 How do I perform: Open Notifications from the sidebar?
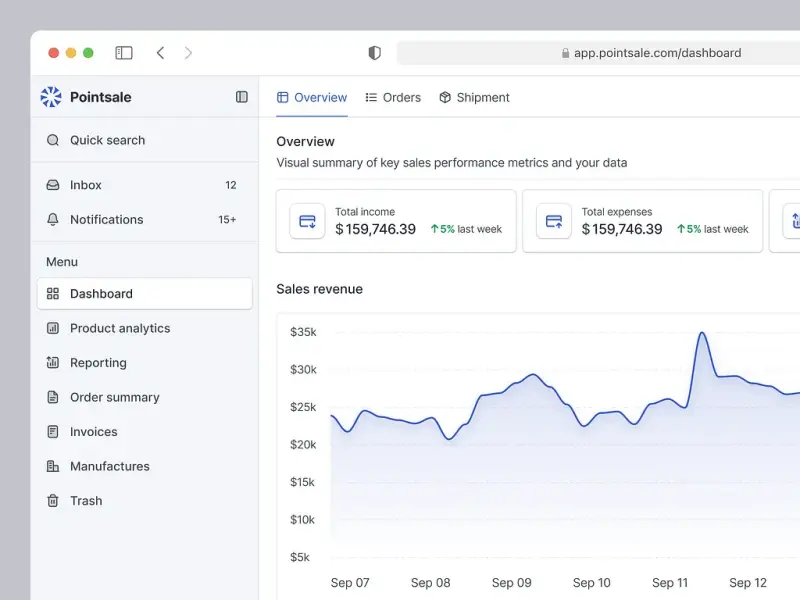point(106,219)
